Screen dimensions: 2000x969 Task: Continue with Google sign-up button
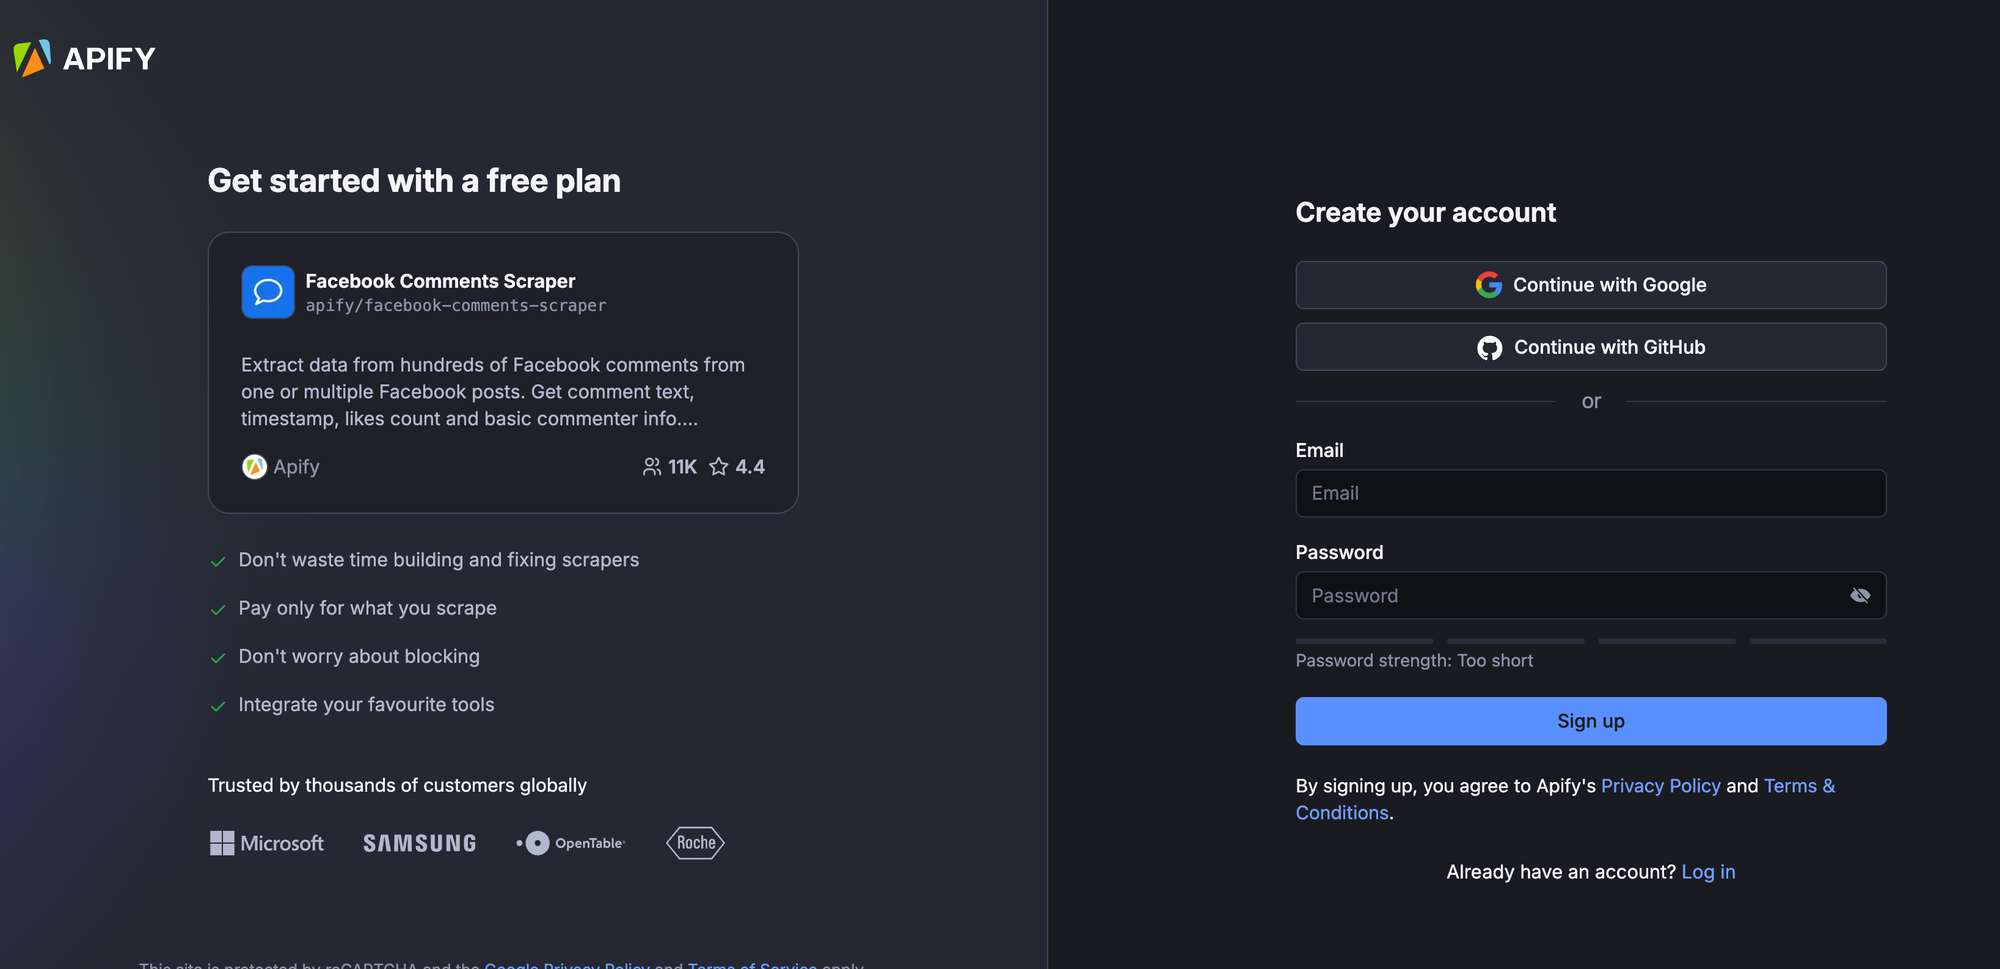[x=1591, y=285]
